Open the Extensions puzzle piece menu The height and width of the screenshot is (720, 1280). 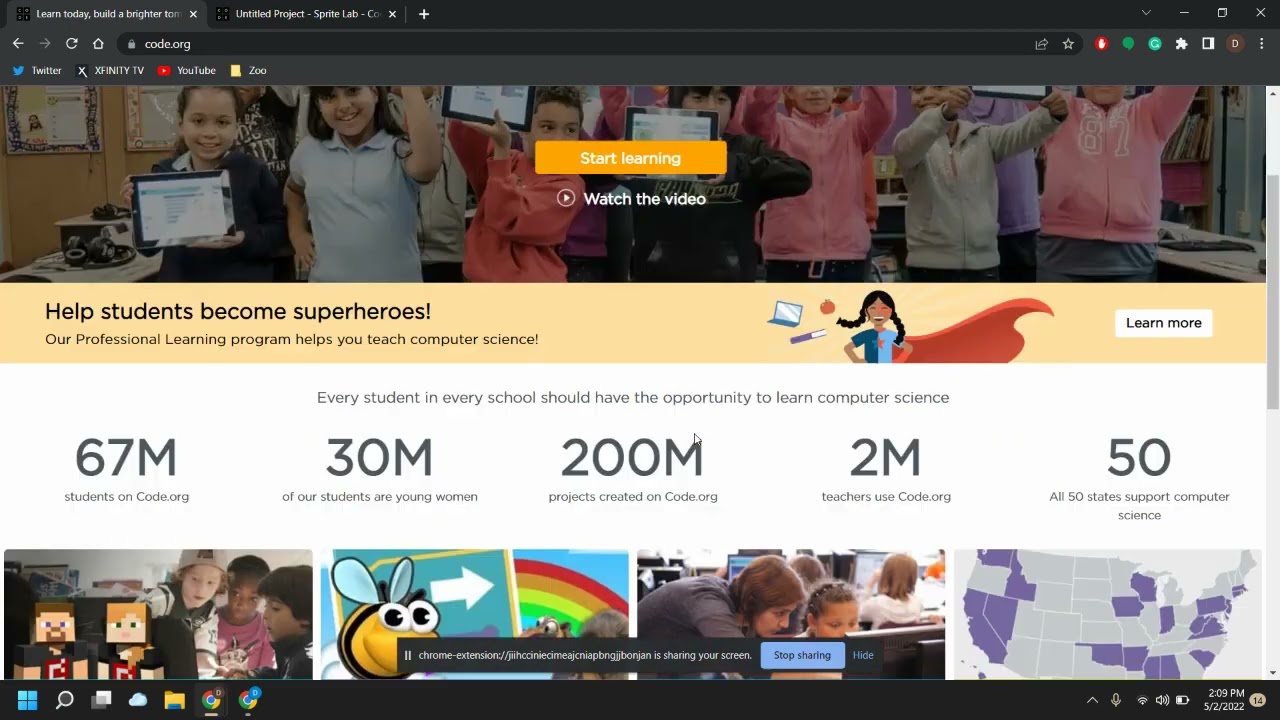[x=1181, y=44]
